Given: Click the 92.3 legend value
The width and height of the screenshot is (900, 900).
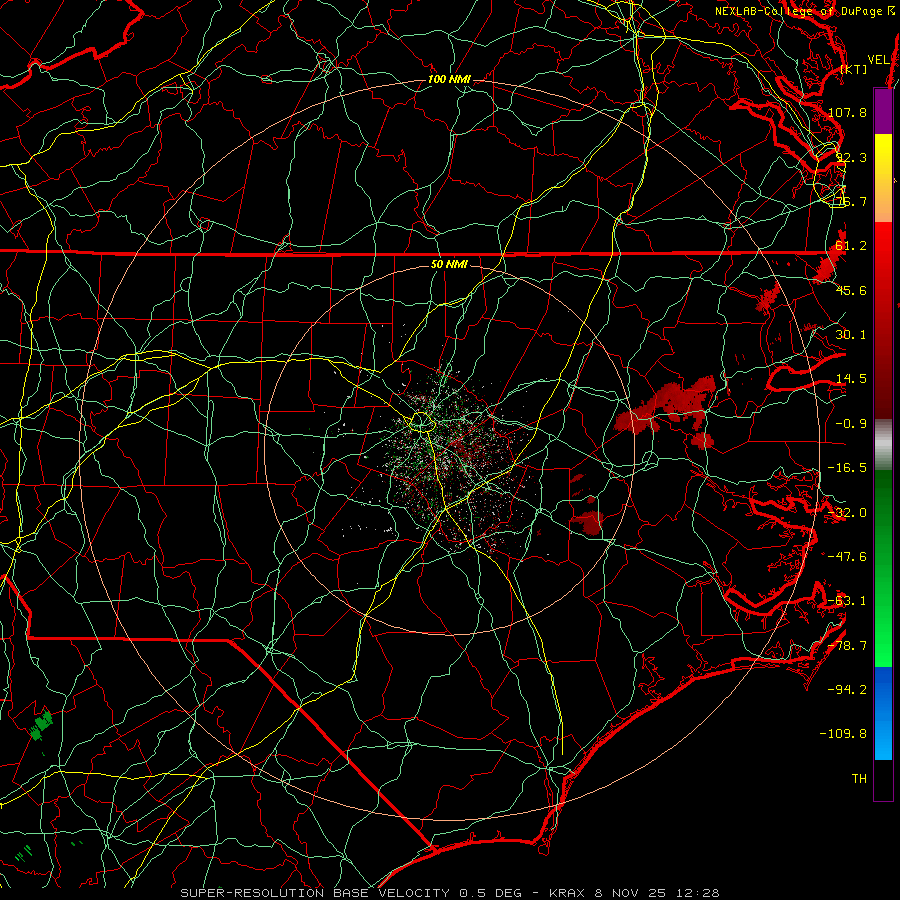Looking at the screenshot, I should click(x=851, y=157).
